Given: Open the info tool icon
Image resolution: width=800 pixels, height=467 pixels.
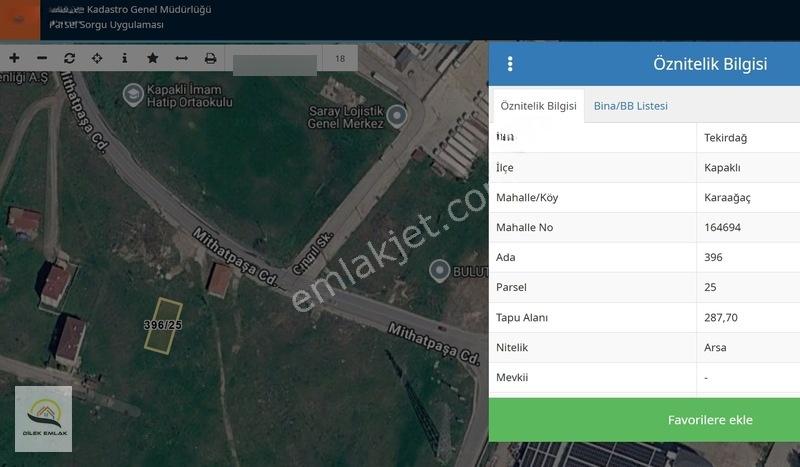Looking at the screenshot, I should [124, 58].
